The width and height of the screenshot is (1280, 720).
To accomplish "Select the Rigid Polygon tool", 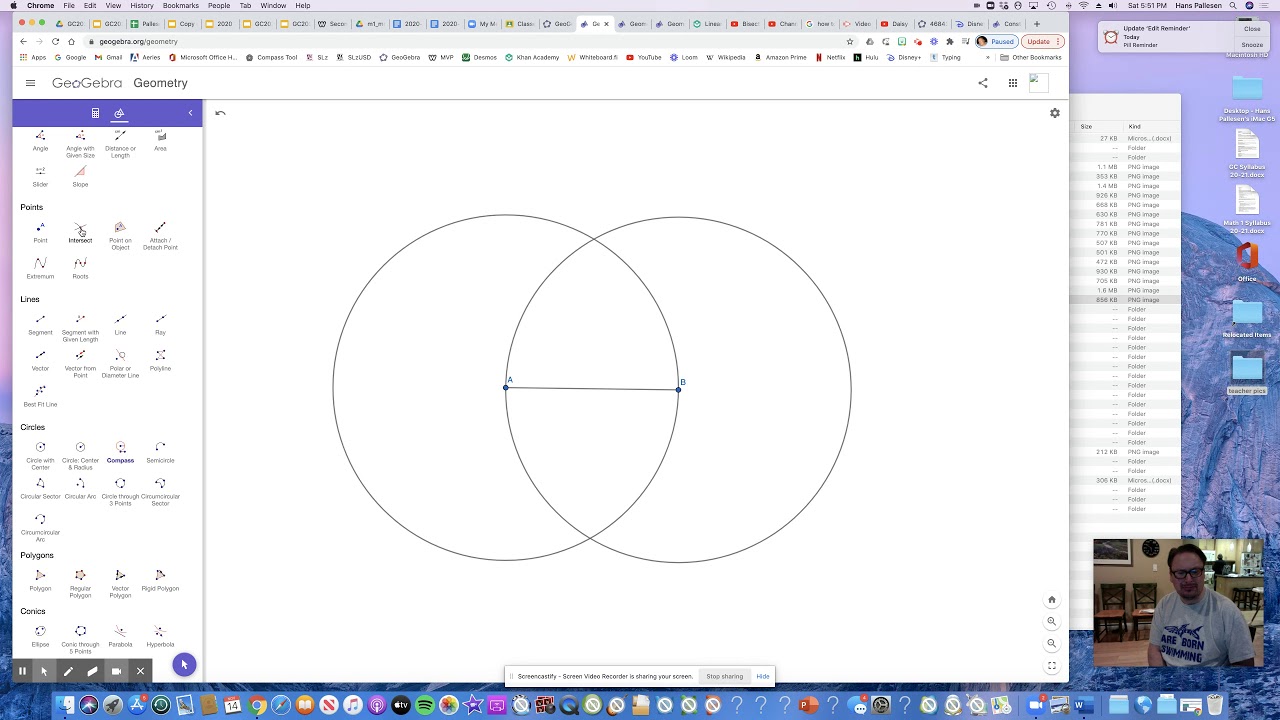I will coord(160,581).
